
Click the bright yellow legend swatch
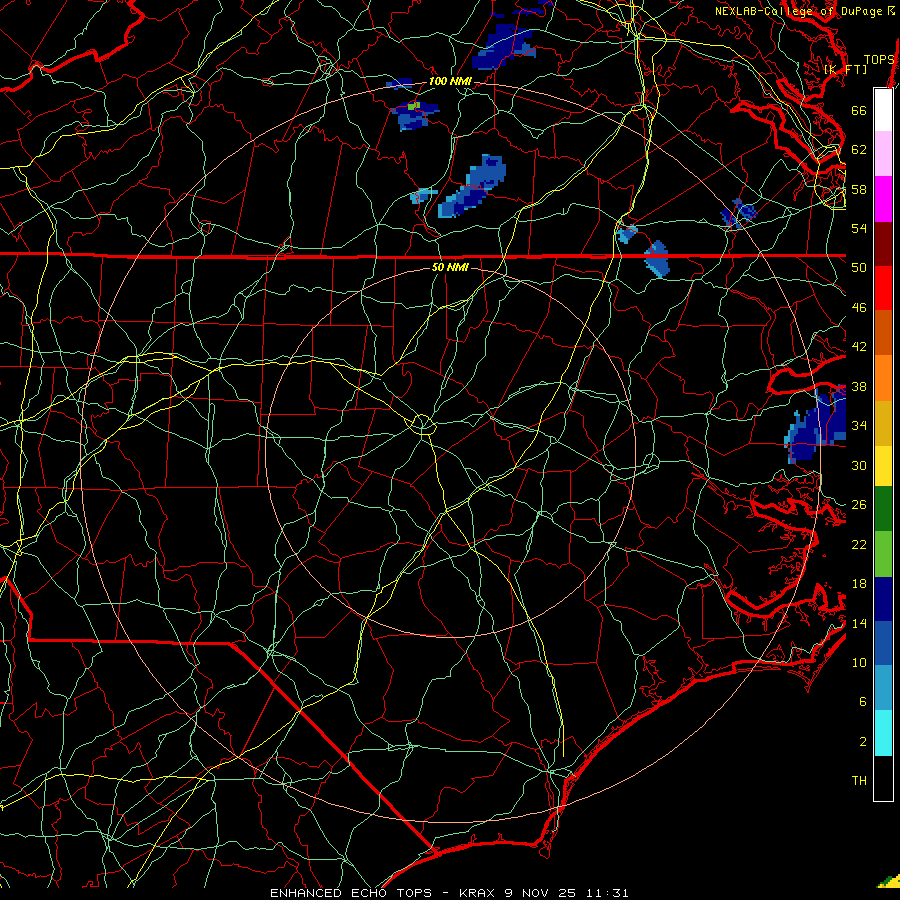tap(883, 465)
